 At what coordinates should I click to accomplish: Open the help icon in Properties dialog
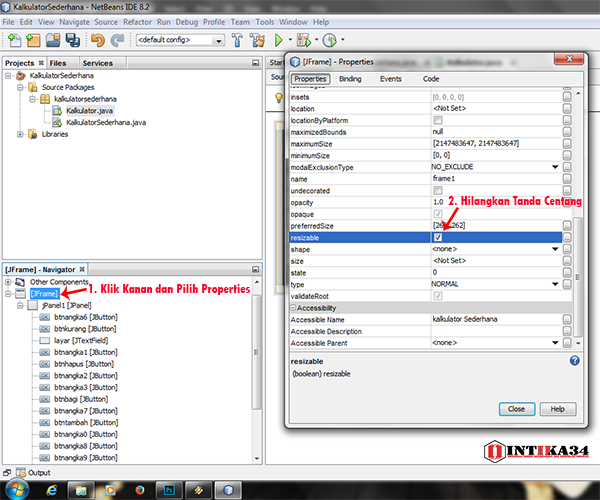point(574,360)
